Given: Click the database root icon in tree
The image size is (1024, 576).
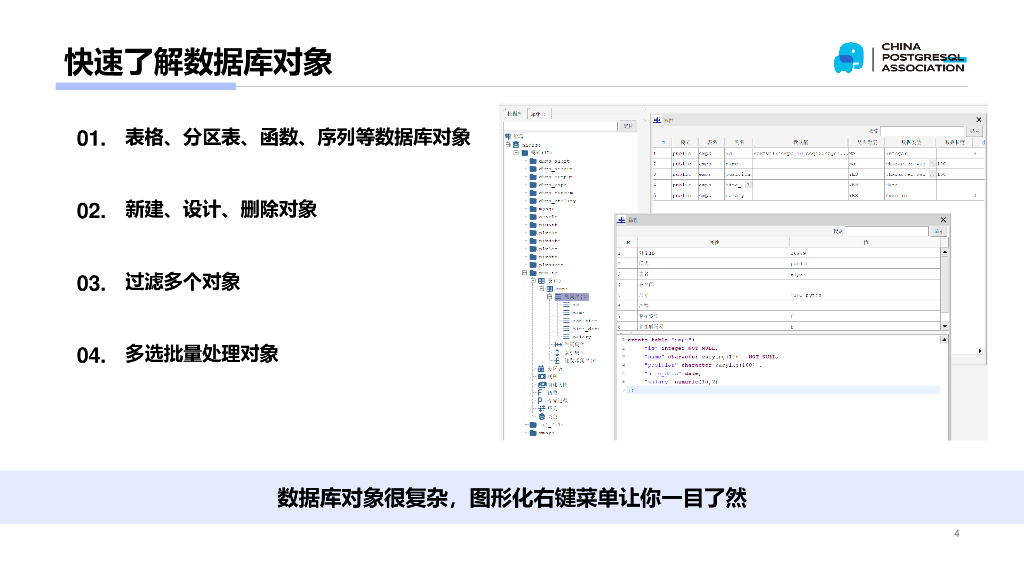Looking at the screenshot, I should point(516,145).
